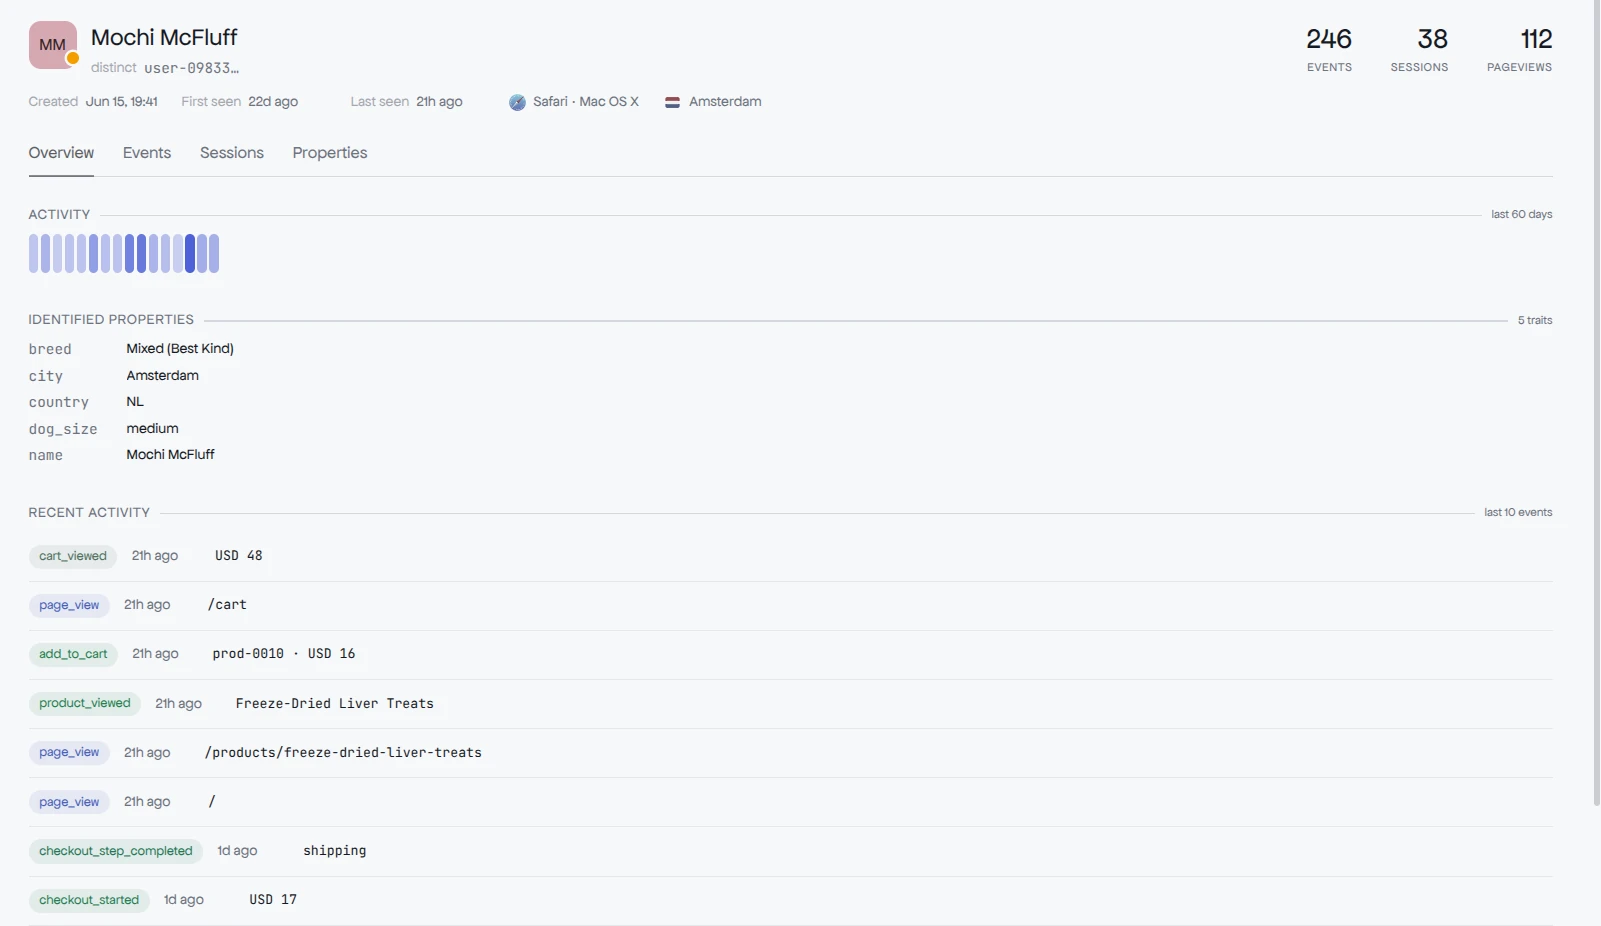Switch to the Events tab
Image resolution: width=1601 pixels, height=926 pixels.
pyautogui.click(x=147, y=153)
